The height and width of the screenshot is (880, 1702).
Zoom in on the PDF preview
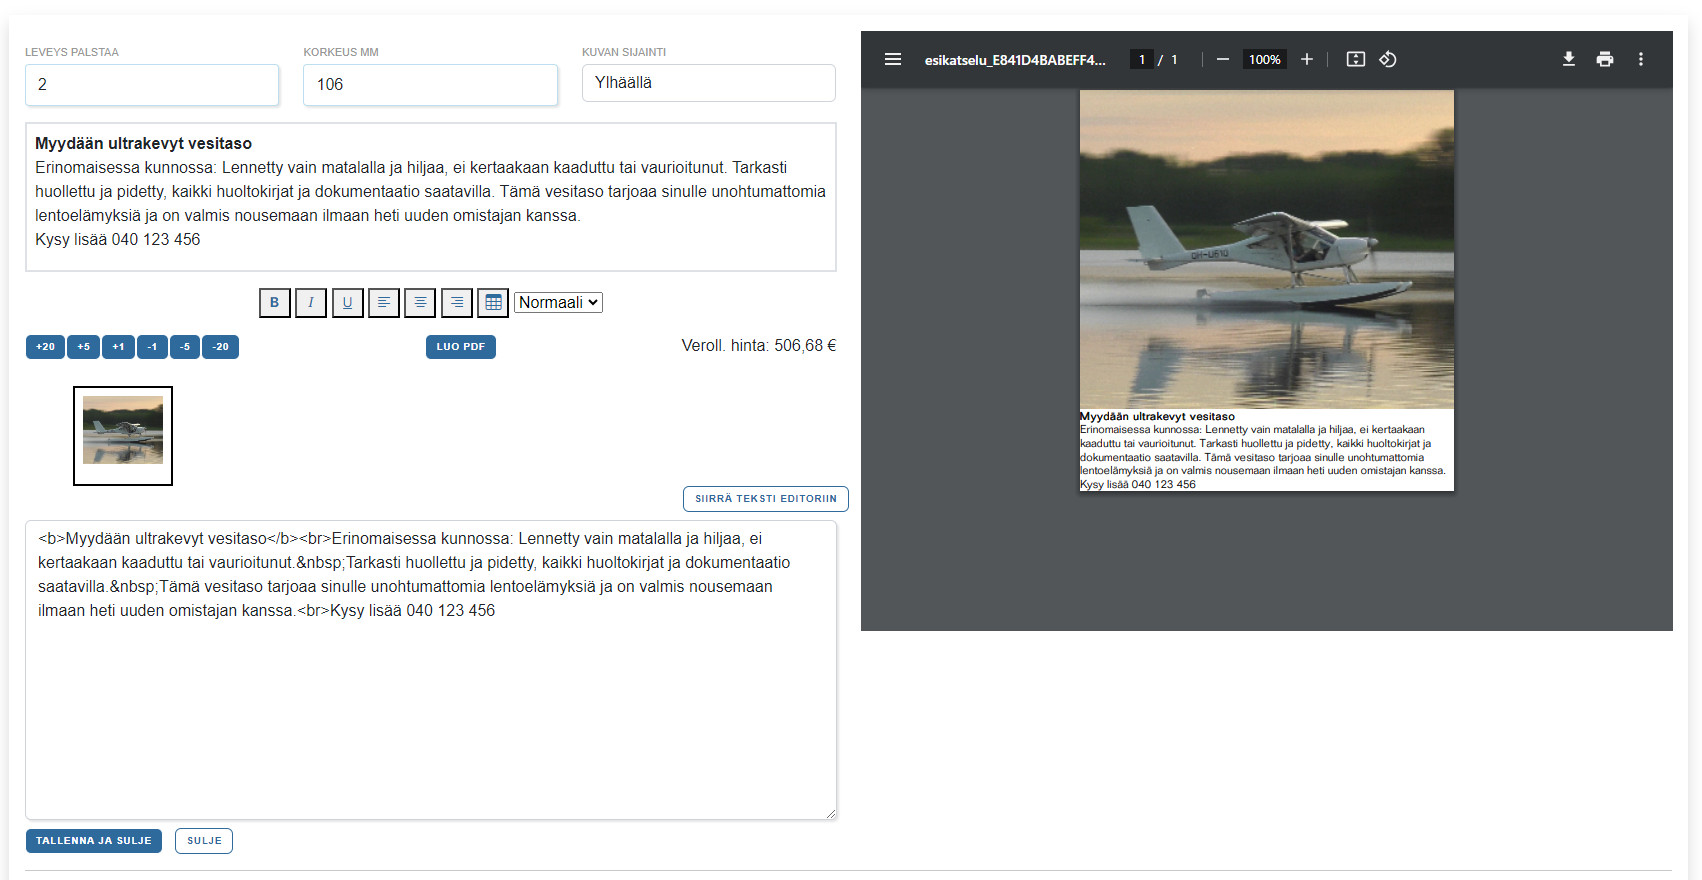pyautogui.click(x=1306, y=59)
